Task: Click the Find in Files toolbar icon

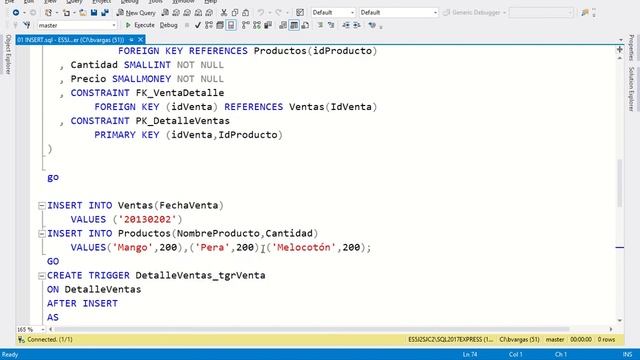Action: tap(585, 13)
